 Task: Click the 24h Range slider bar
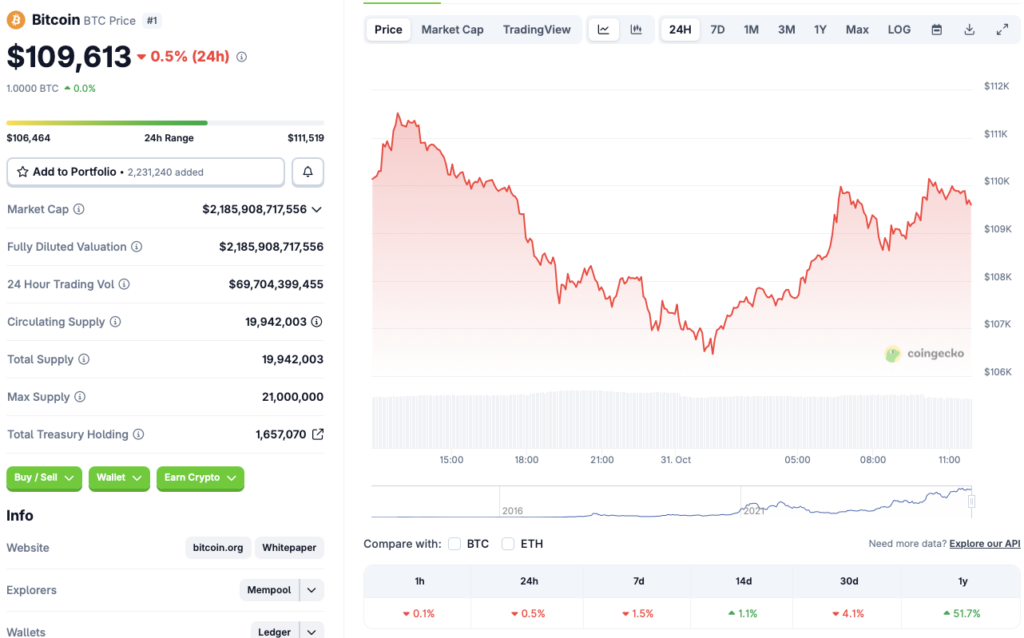click(x=165, y=122)
